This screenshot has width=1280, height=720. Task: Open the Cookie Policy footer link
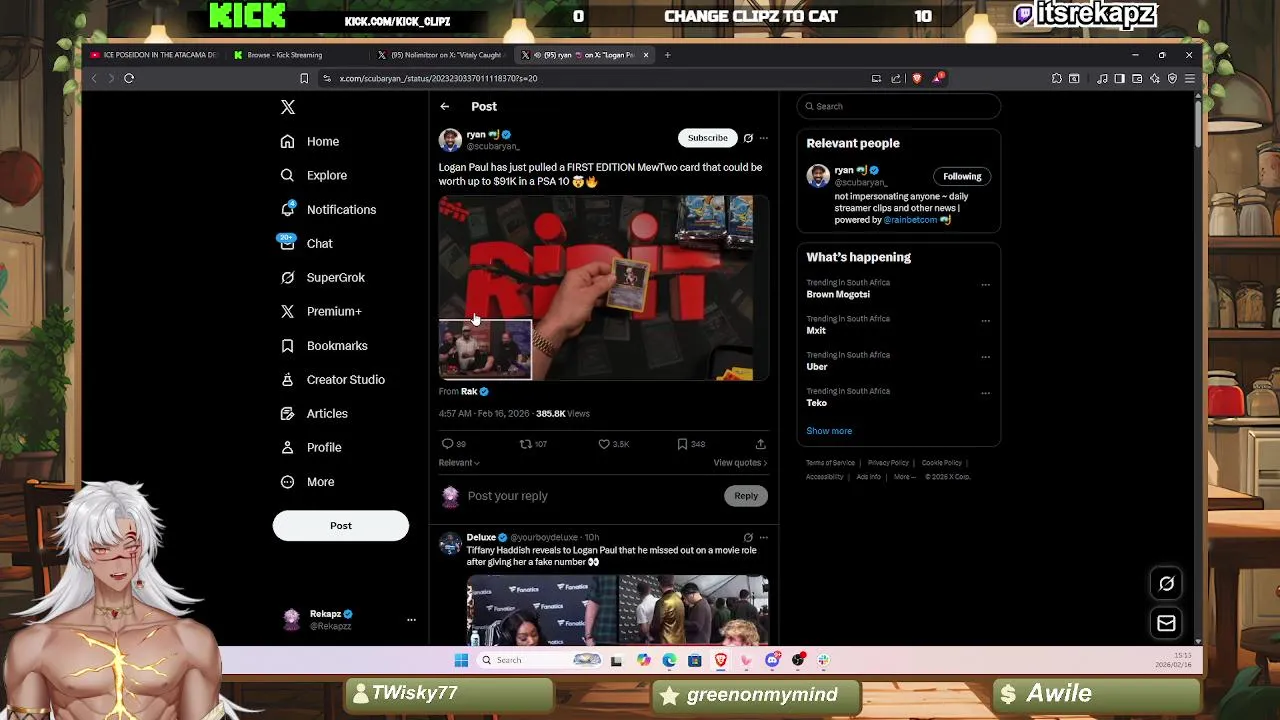tap(941, 463)
